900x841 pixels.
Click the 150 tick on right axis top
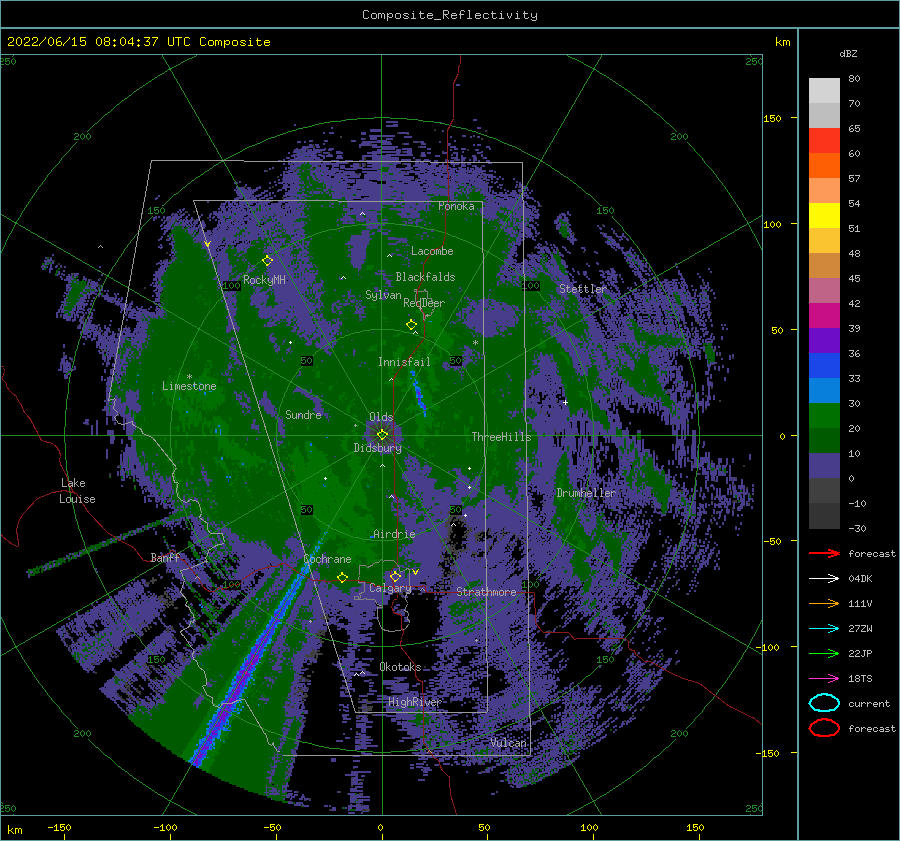pyautogui.click(x=772, y=118)
